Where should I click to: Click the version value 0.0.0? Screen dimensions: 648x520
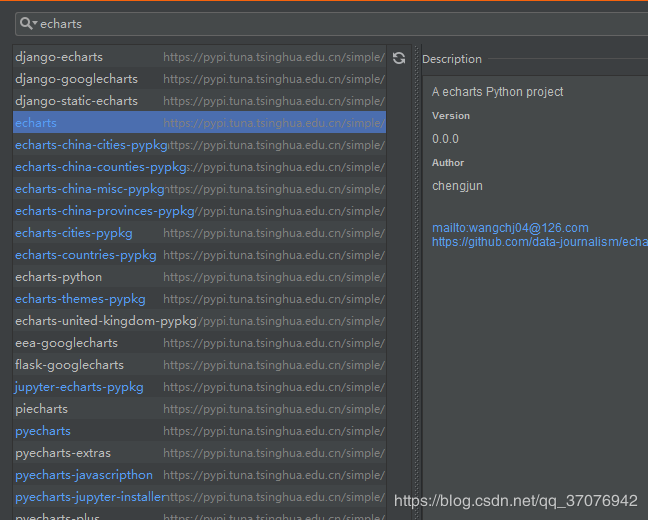click(x=445, y=139)
